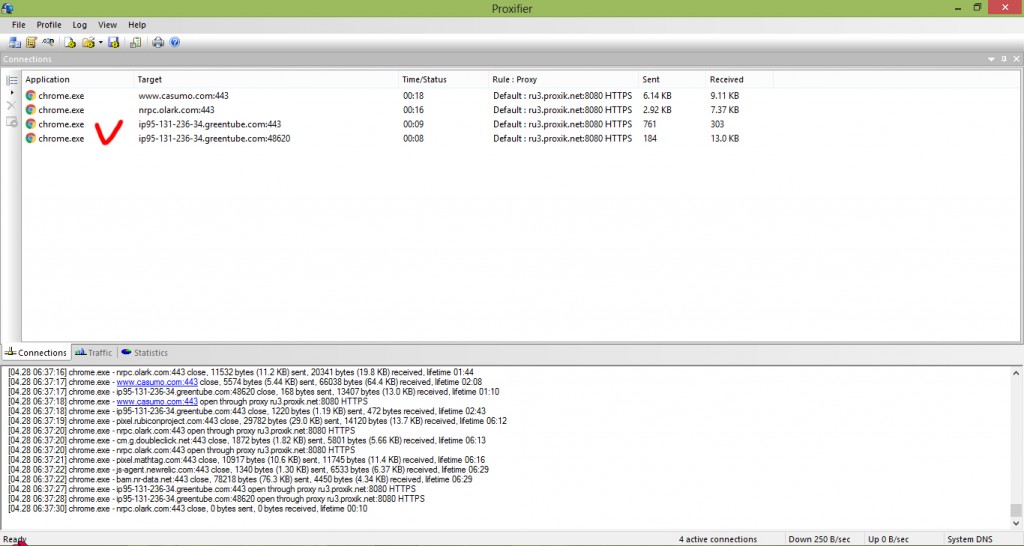
Task: Click Chrome icon in greentube.com:443 row
Action: [x=30, y=124]
